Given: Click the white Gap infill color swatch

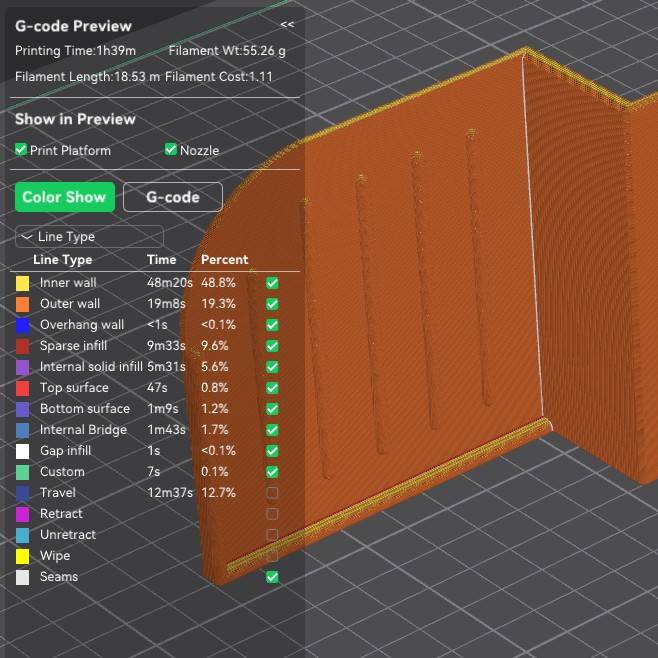Looking at the screenshot, I should 23,451.
